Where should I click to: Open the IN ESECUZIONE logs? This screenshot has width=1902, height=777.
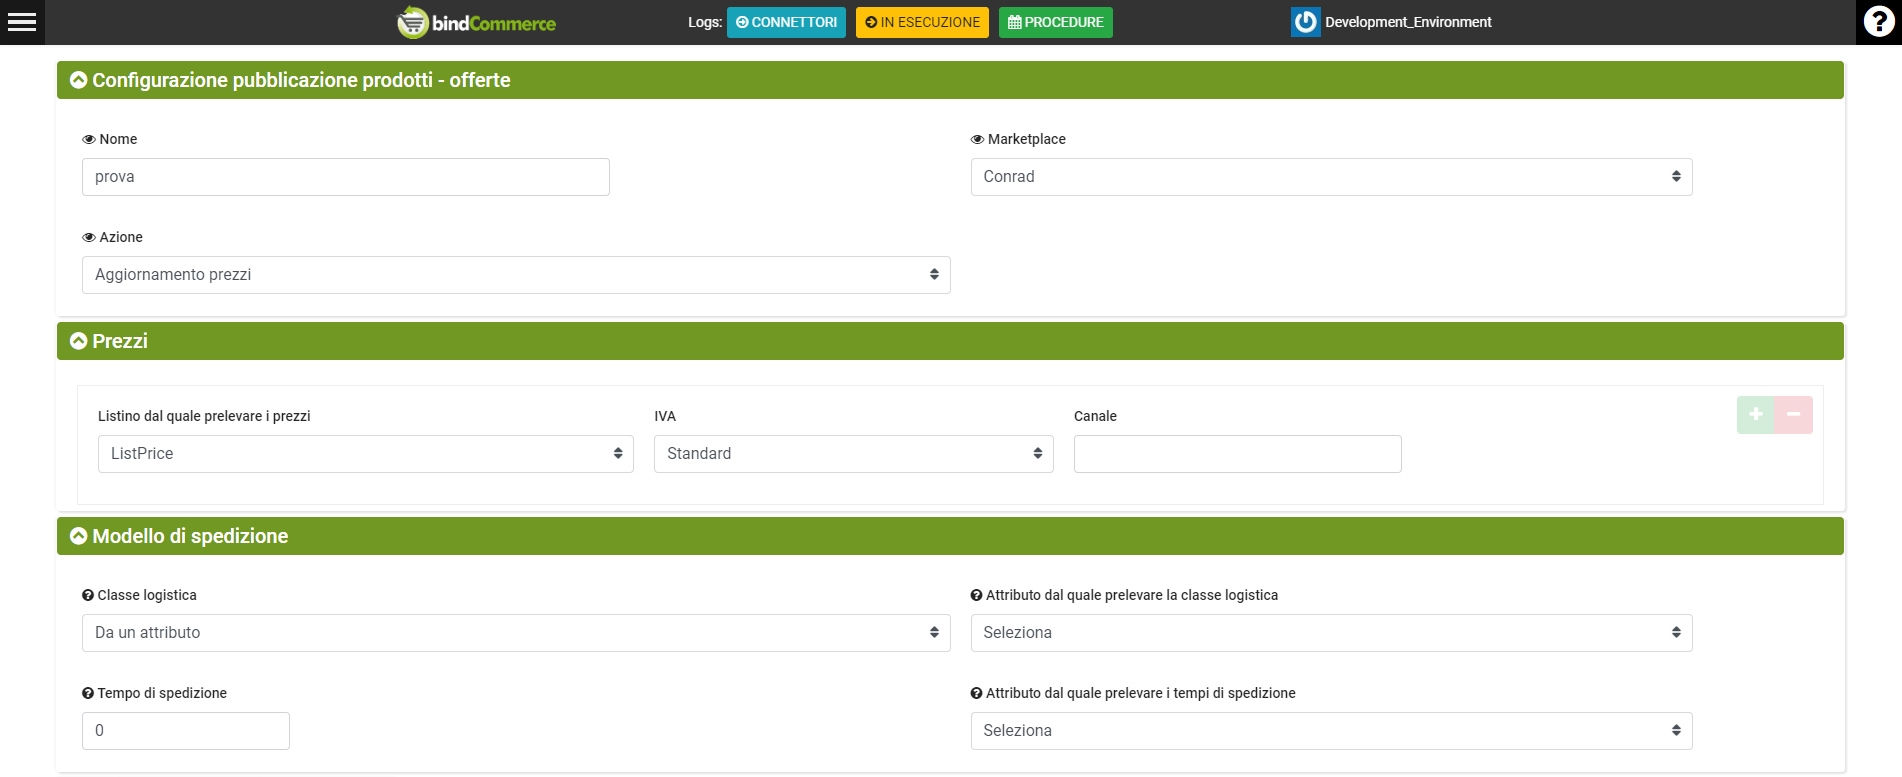pyautogui.click(x=922, y=22)
